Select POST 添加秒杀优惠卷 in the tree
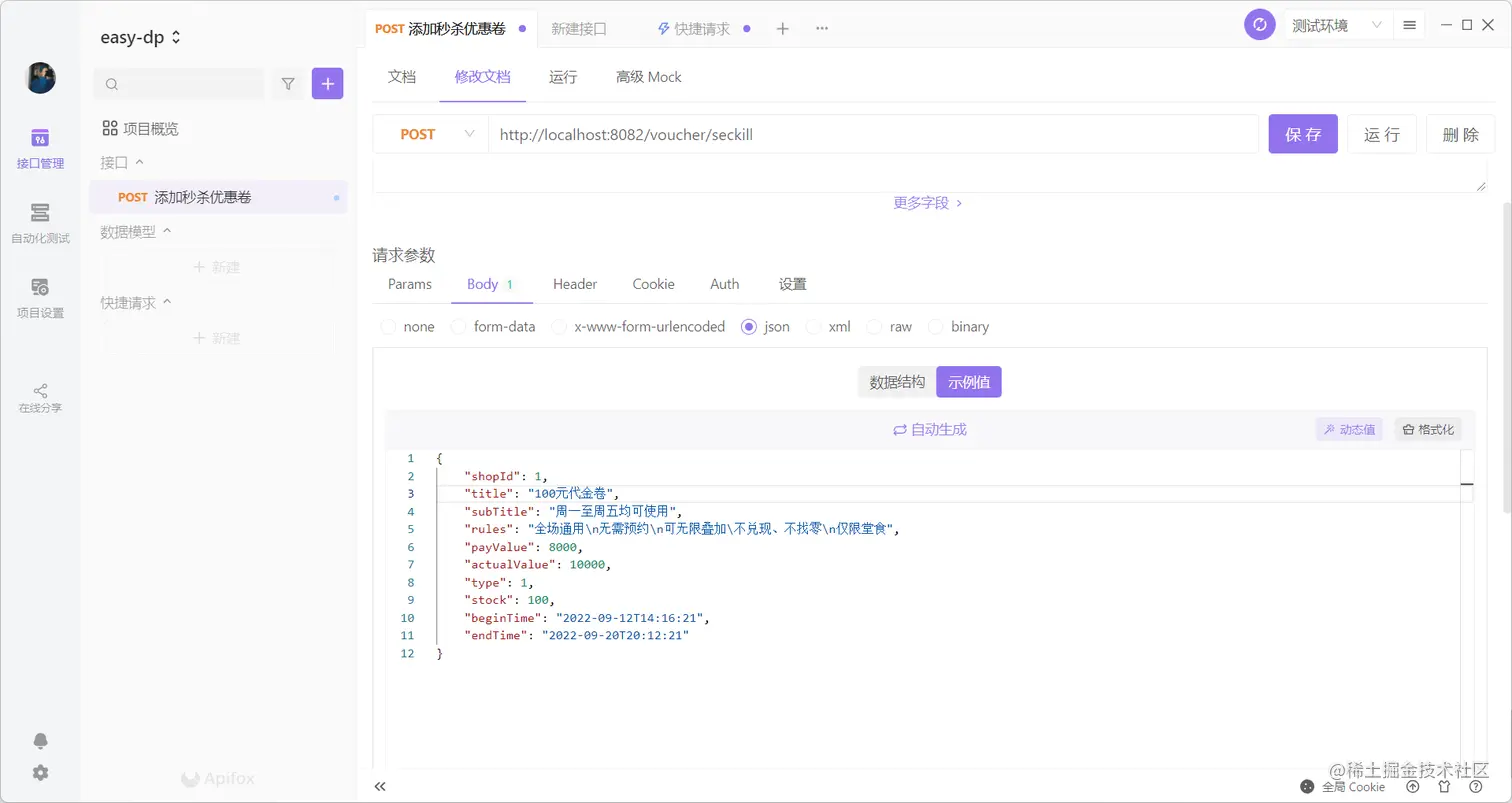 (x=218, y=197)
